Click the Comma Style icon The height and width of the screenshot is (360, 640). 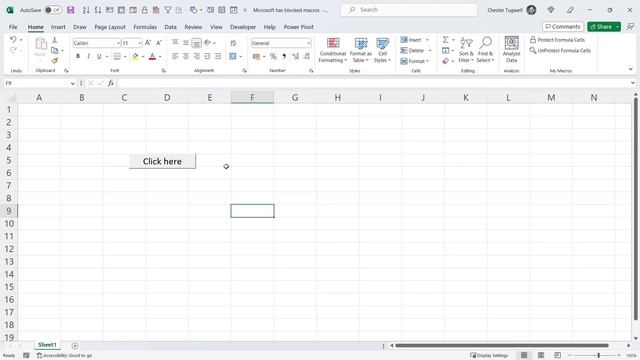tap(284, 56)
